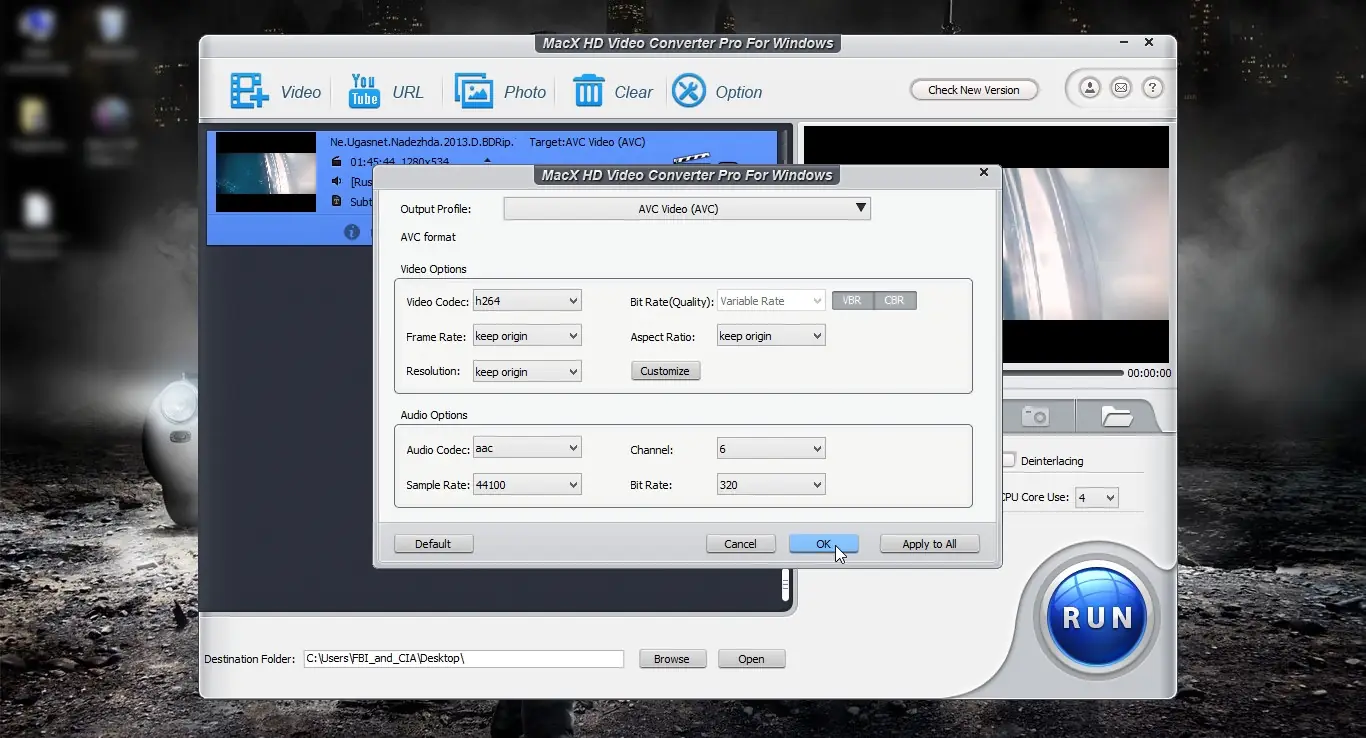This screenshot has width=1366, height=738.
Task: Open the Output Profile dropdown
Action: pyautogui.click(x=687, y=209)
